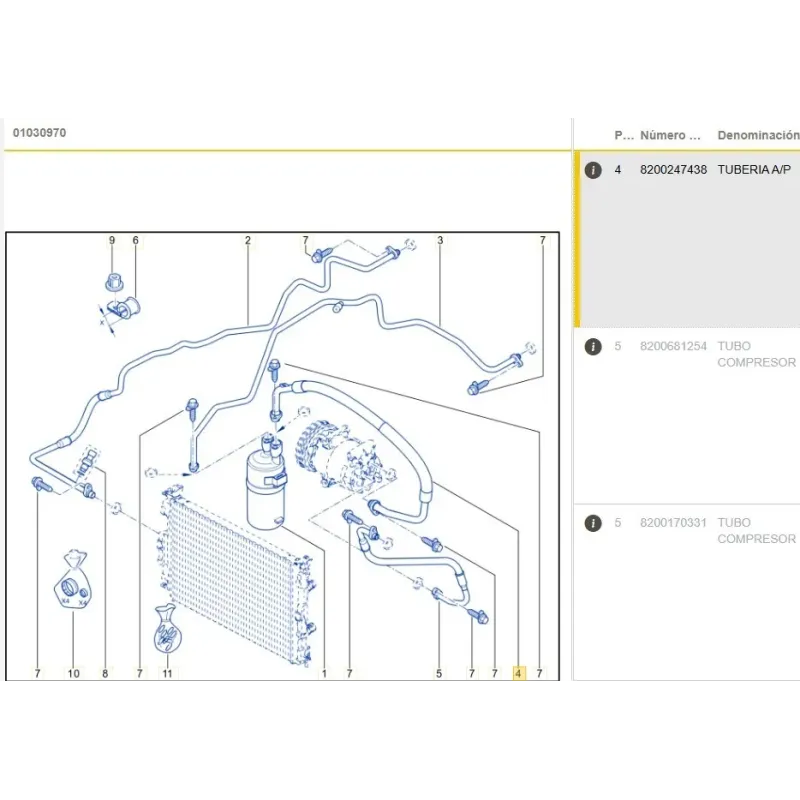This screenshot has height=800, width=800.
Task: Select the receiver drier cylinder
Action: click(266, 485)
